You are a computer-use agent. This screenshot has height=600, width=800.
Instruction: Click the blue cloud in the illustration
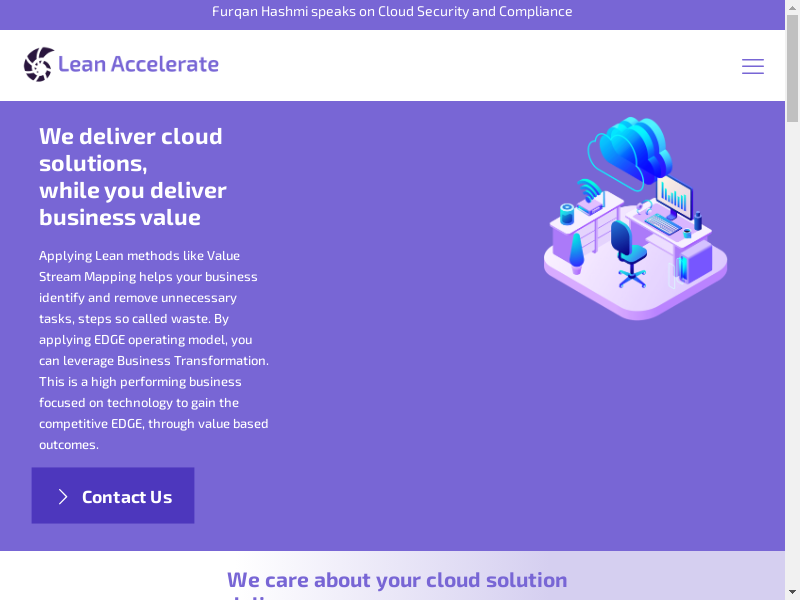pyautogui.click(x=635, y=148)
